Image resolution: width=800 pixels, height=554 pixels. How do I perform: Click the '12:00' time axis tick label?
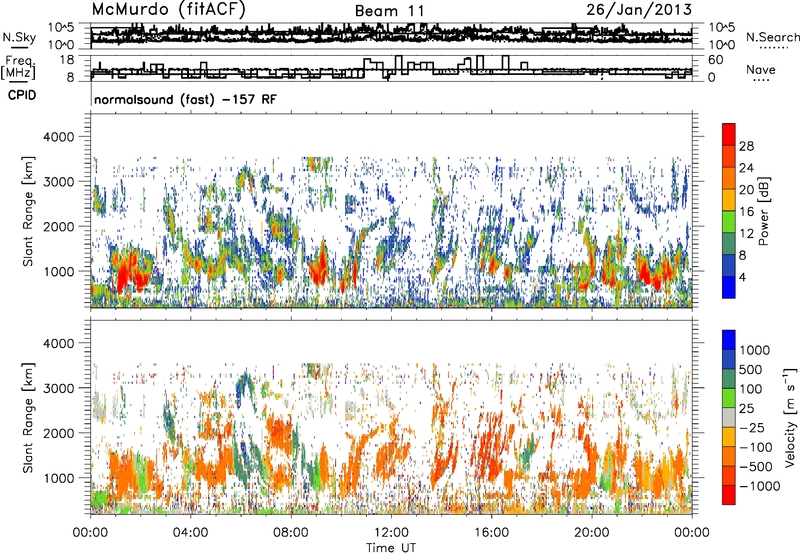pos(391,533)
